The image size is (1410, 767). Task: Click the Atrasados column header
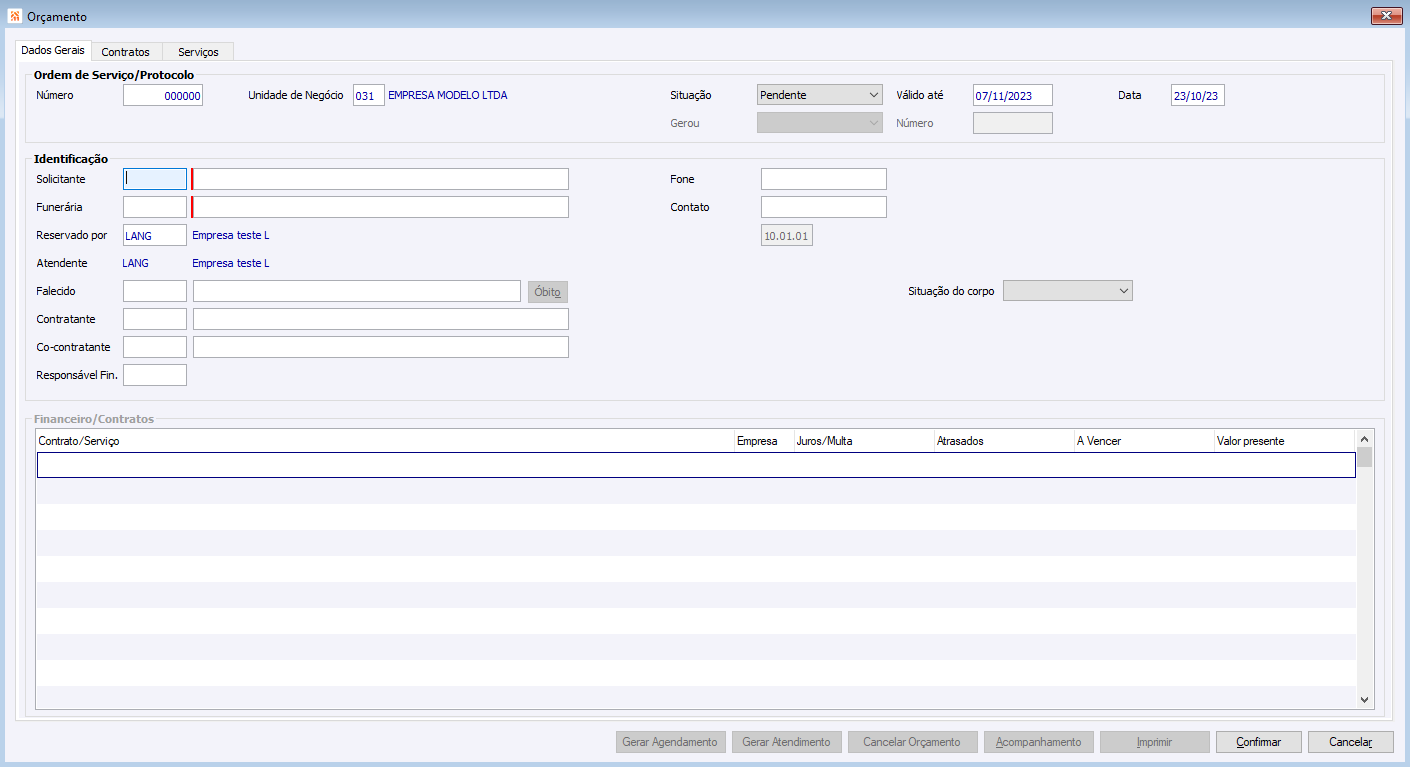[x=1003, y=441]
